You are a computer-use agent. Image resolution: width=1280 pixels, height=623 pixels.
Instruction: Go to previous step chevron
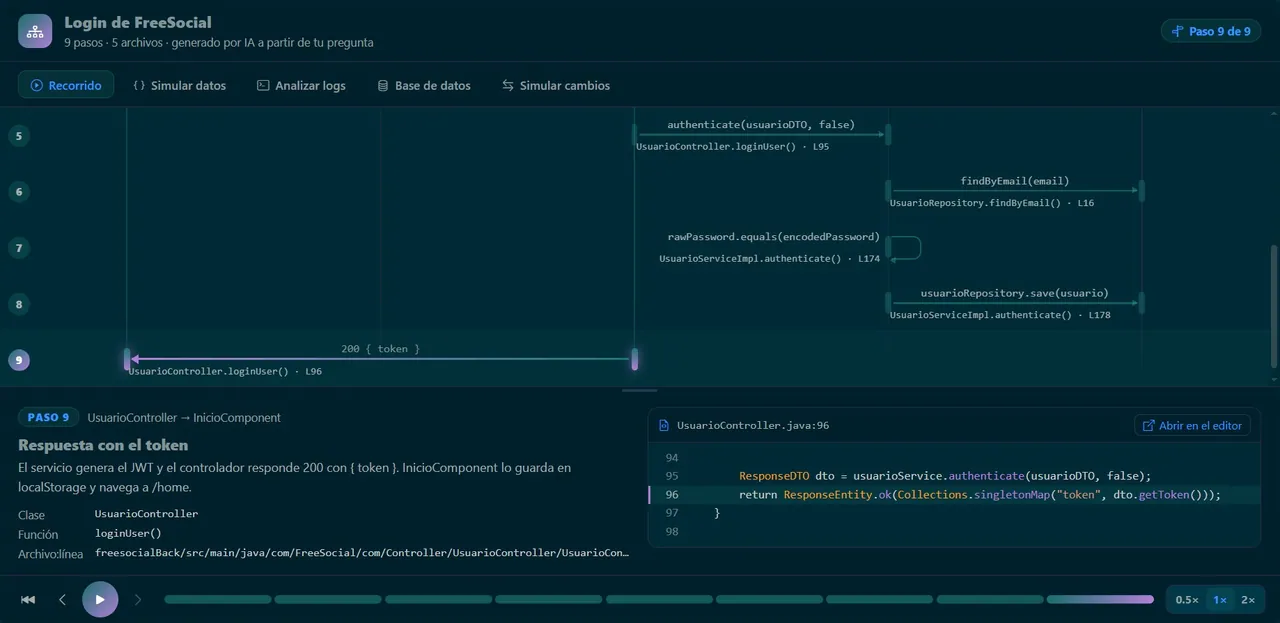coord(62,599)
